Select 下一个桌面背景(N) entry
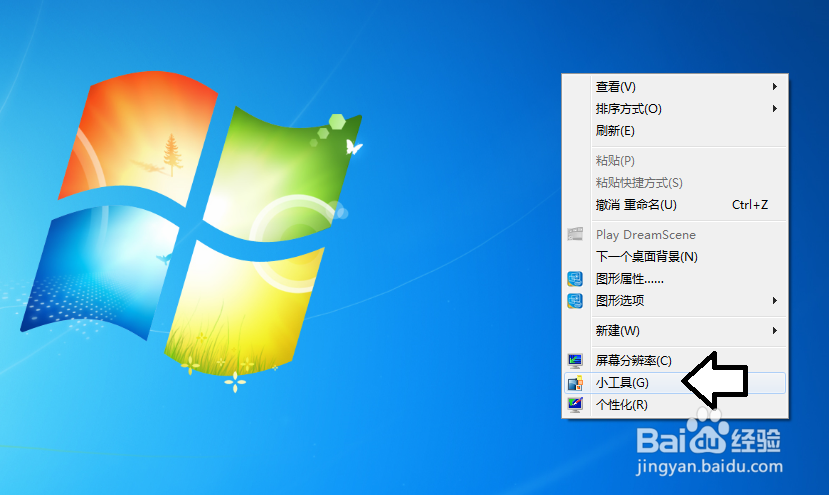Viewport: 829px width, 495px height. point(675,256)
